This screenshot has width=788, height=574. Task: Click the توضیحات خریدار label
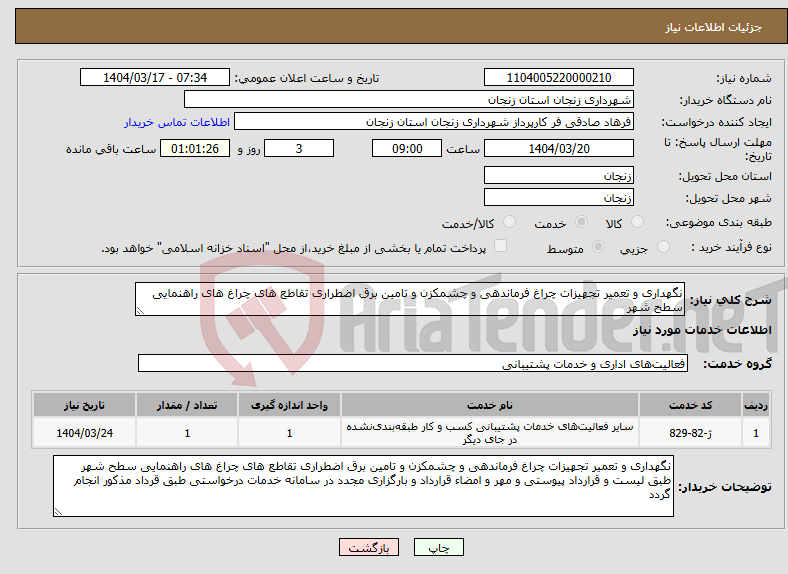[725, 487]
